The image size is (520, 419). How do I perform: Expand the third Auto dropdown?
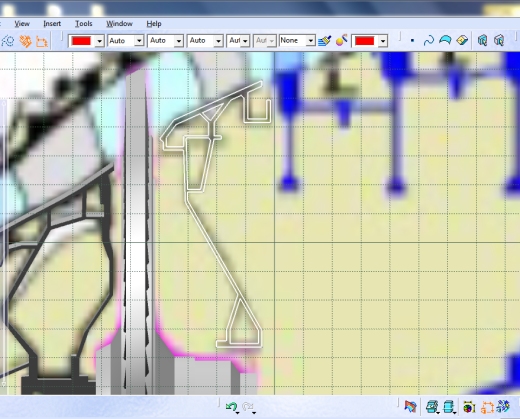point(218,41)
